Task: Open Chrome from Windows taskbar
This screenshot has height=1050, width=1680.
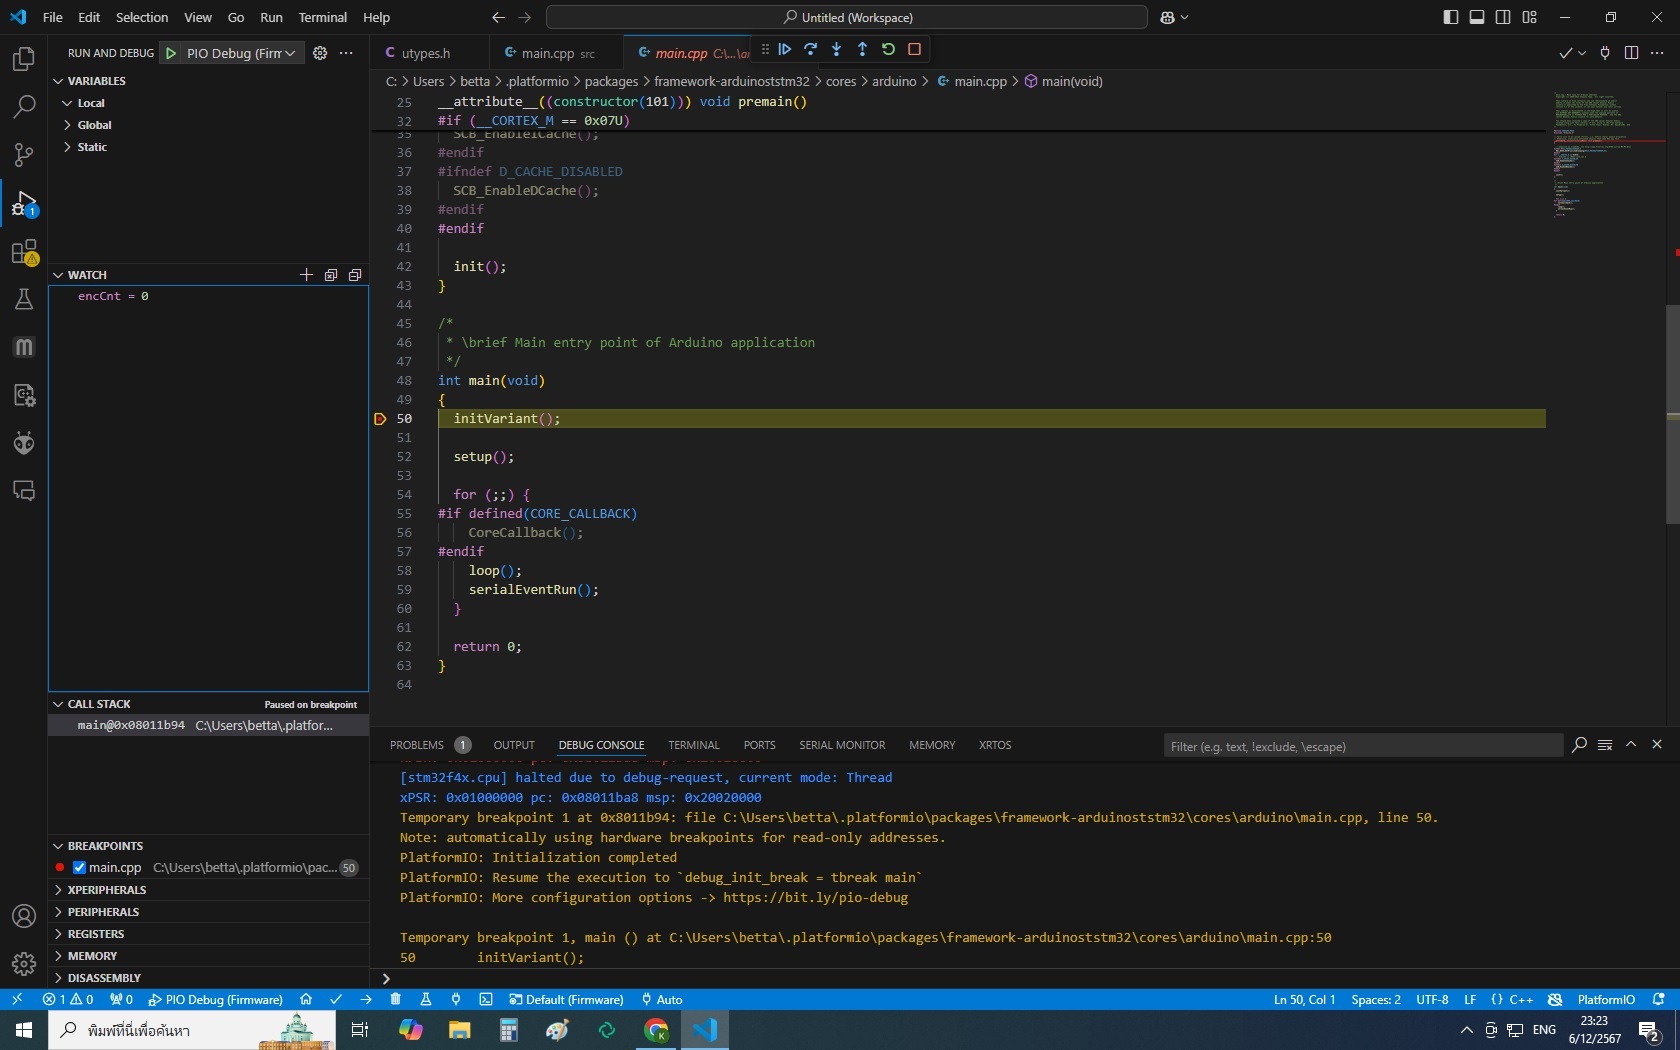Action: [x=656, y=1030]
